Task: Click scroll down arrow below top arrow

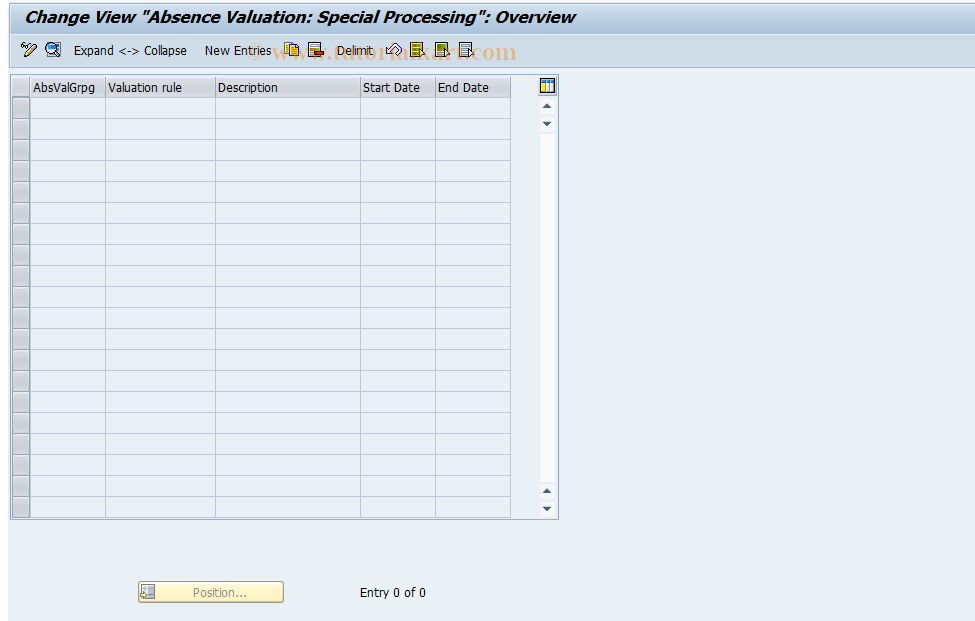Action: point(547,124)
